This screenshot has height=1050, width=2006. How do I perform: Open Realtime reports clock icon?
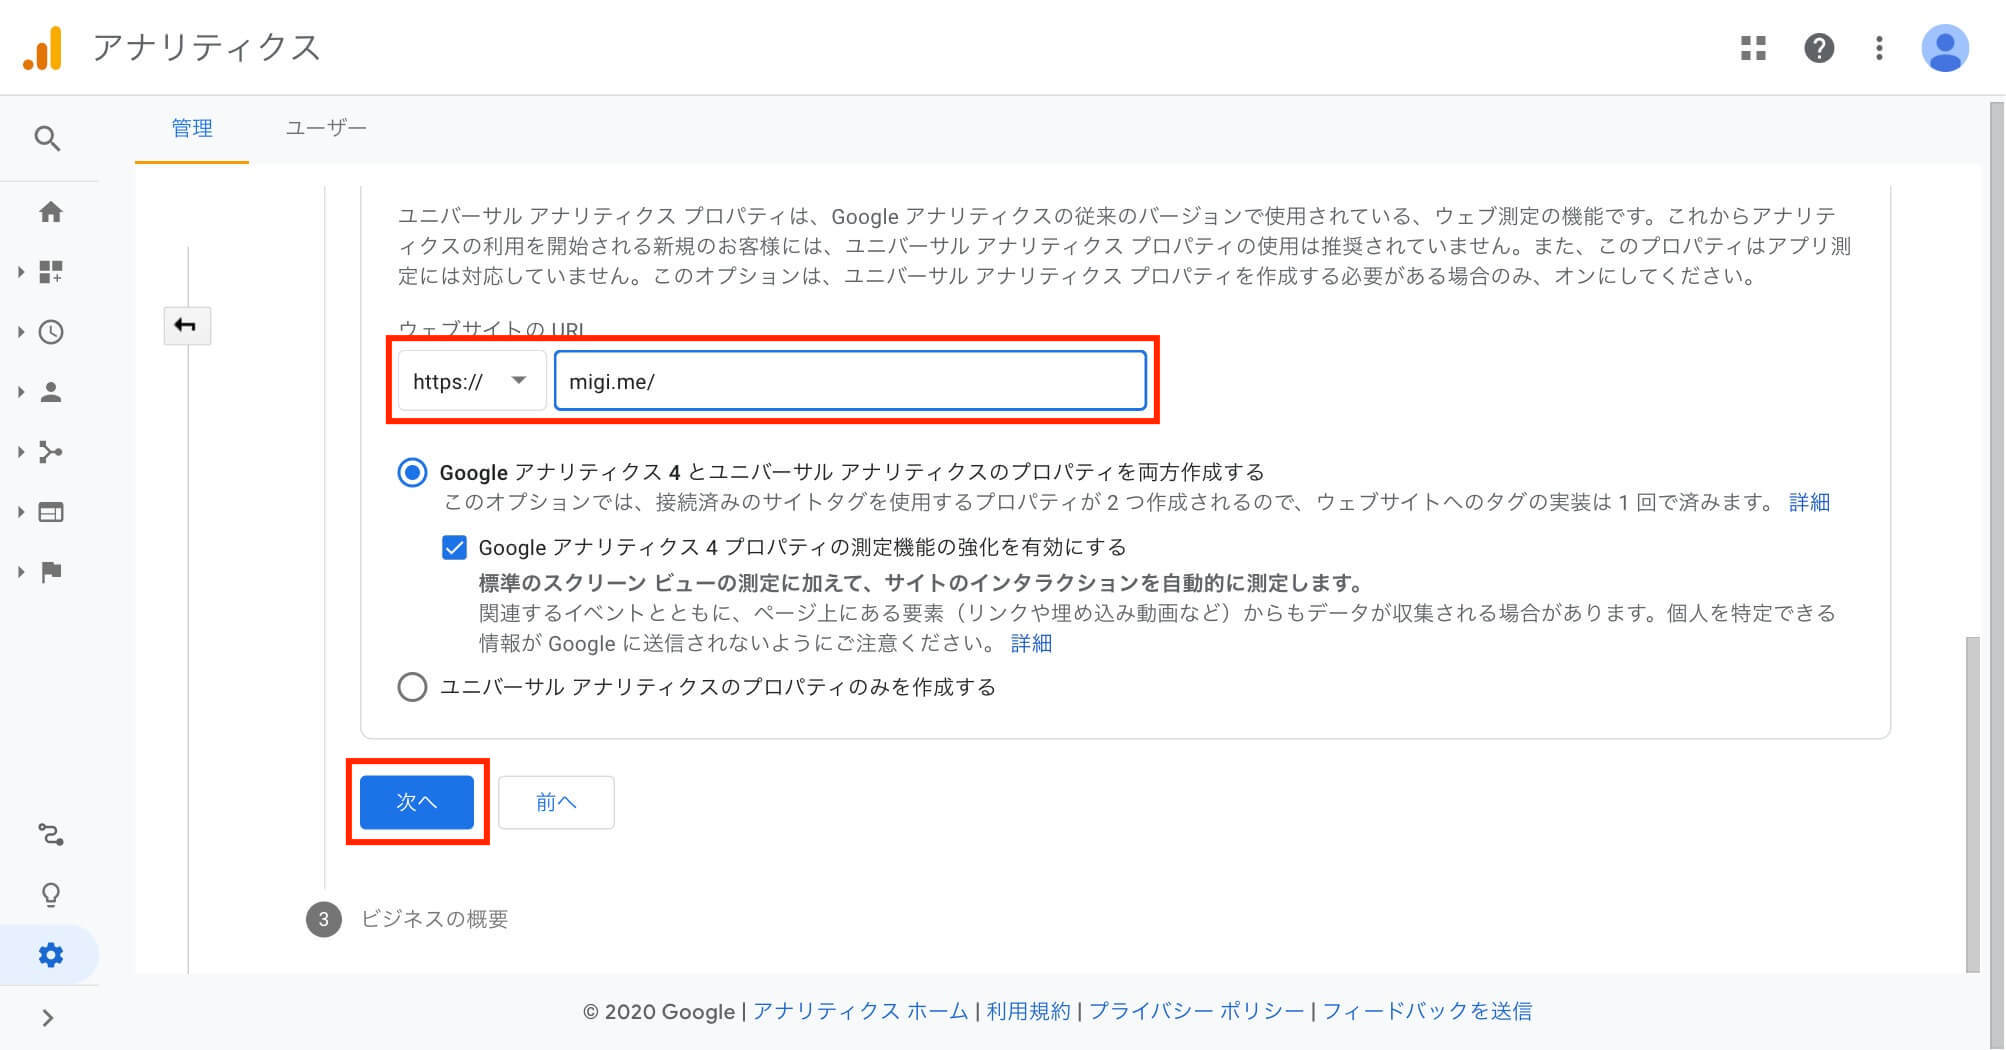(x=51, y=332)
